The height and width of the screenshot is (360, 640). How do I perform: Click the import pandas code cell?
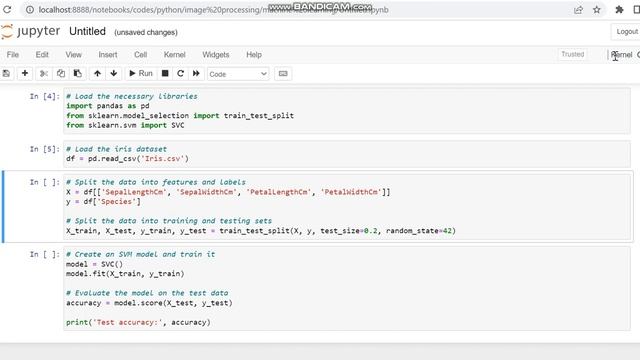click(347, 111)
